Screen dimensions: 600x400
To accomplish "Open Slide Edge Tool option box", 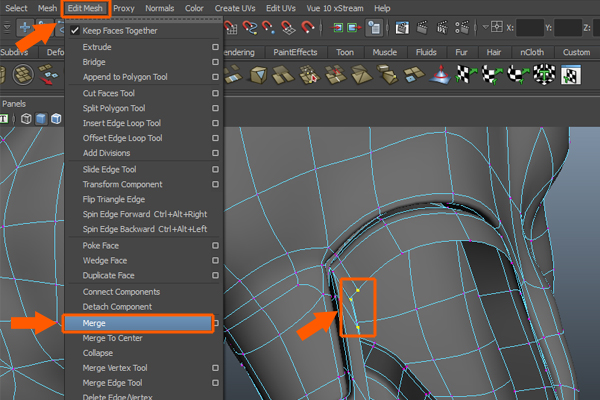I will 215,169.
